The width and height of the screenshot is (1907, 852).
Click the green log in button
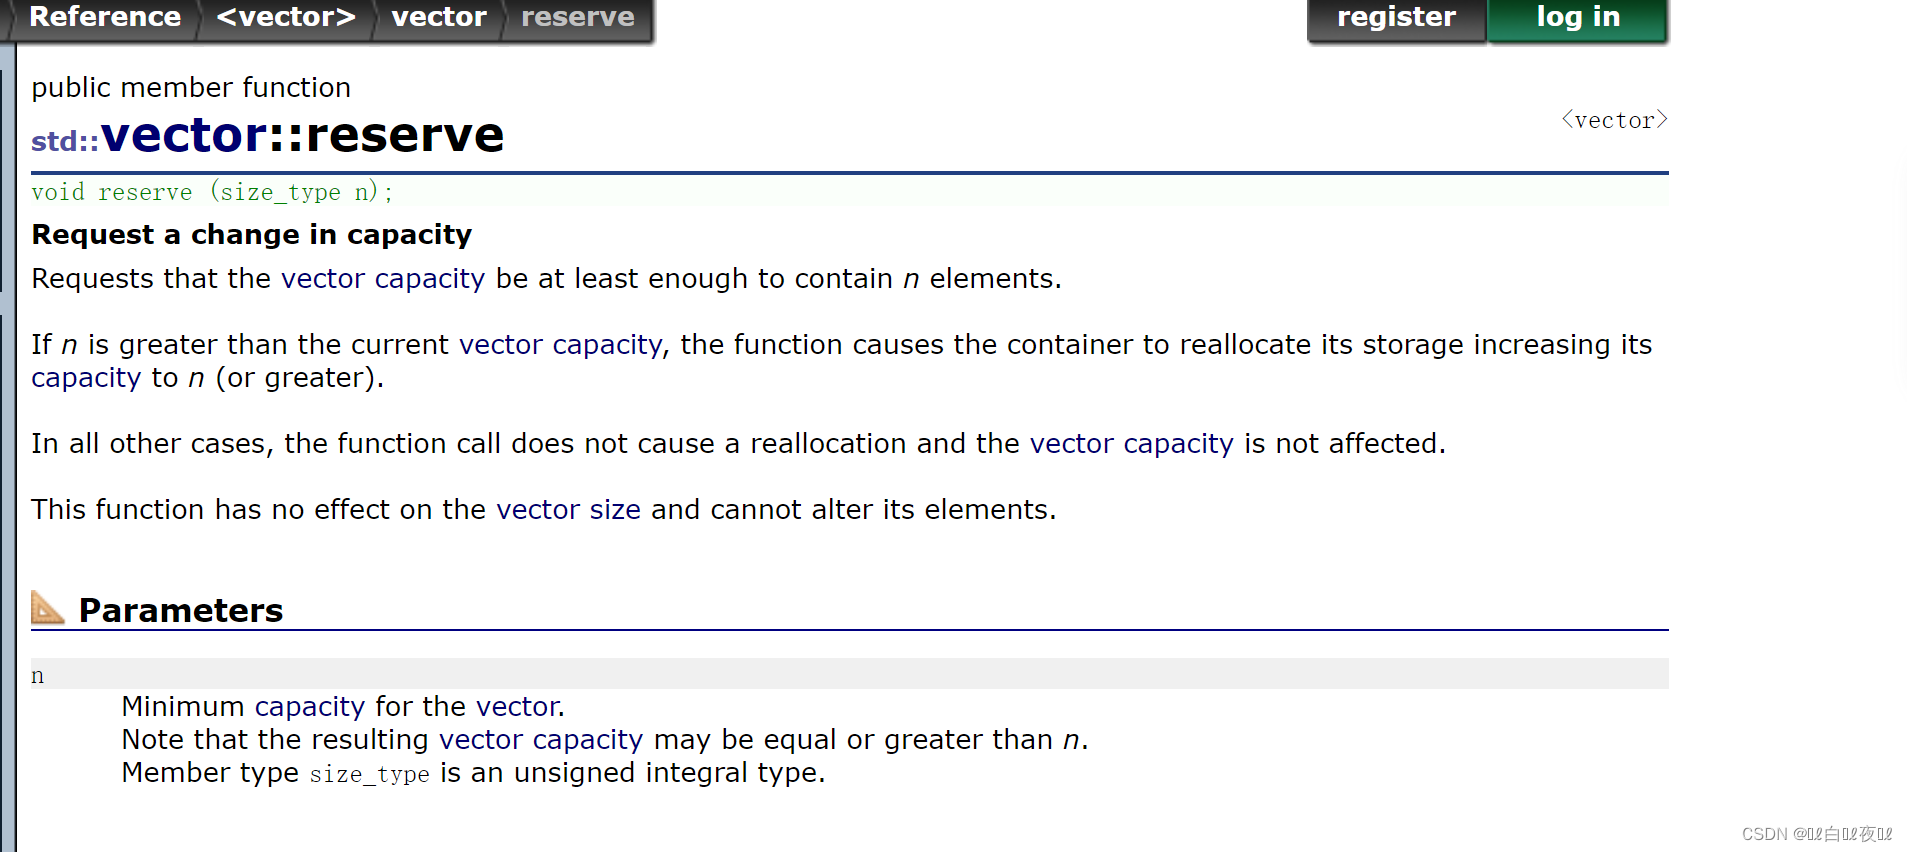[1577, 17]
